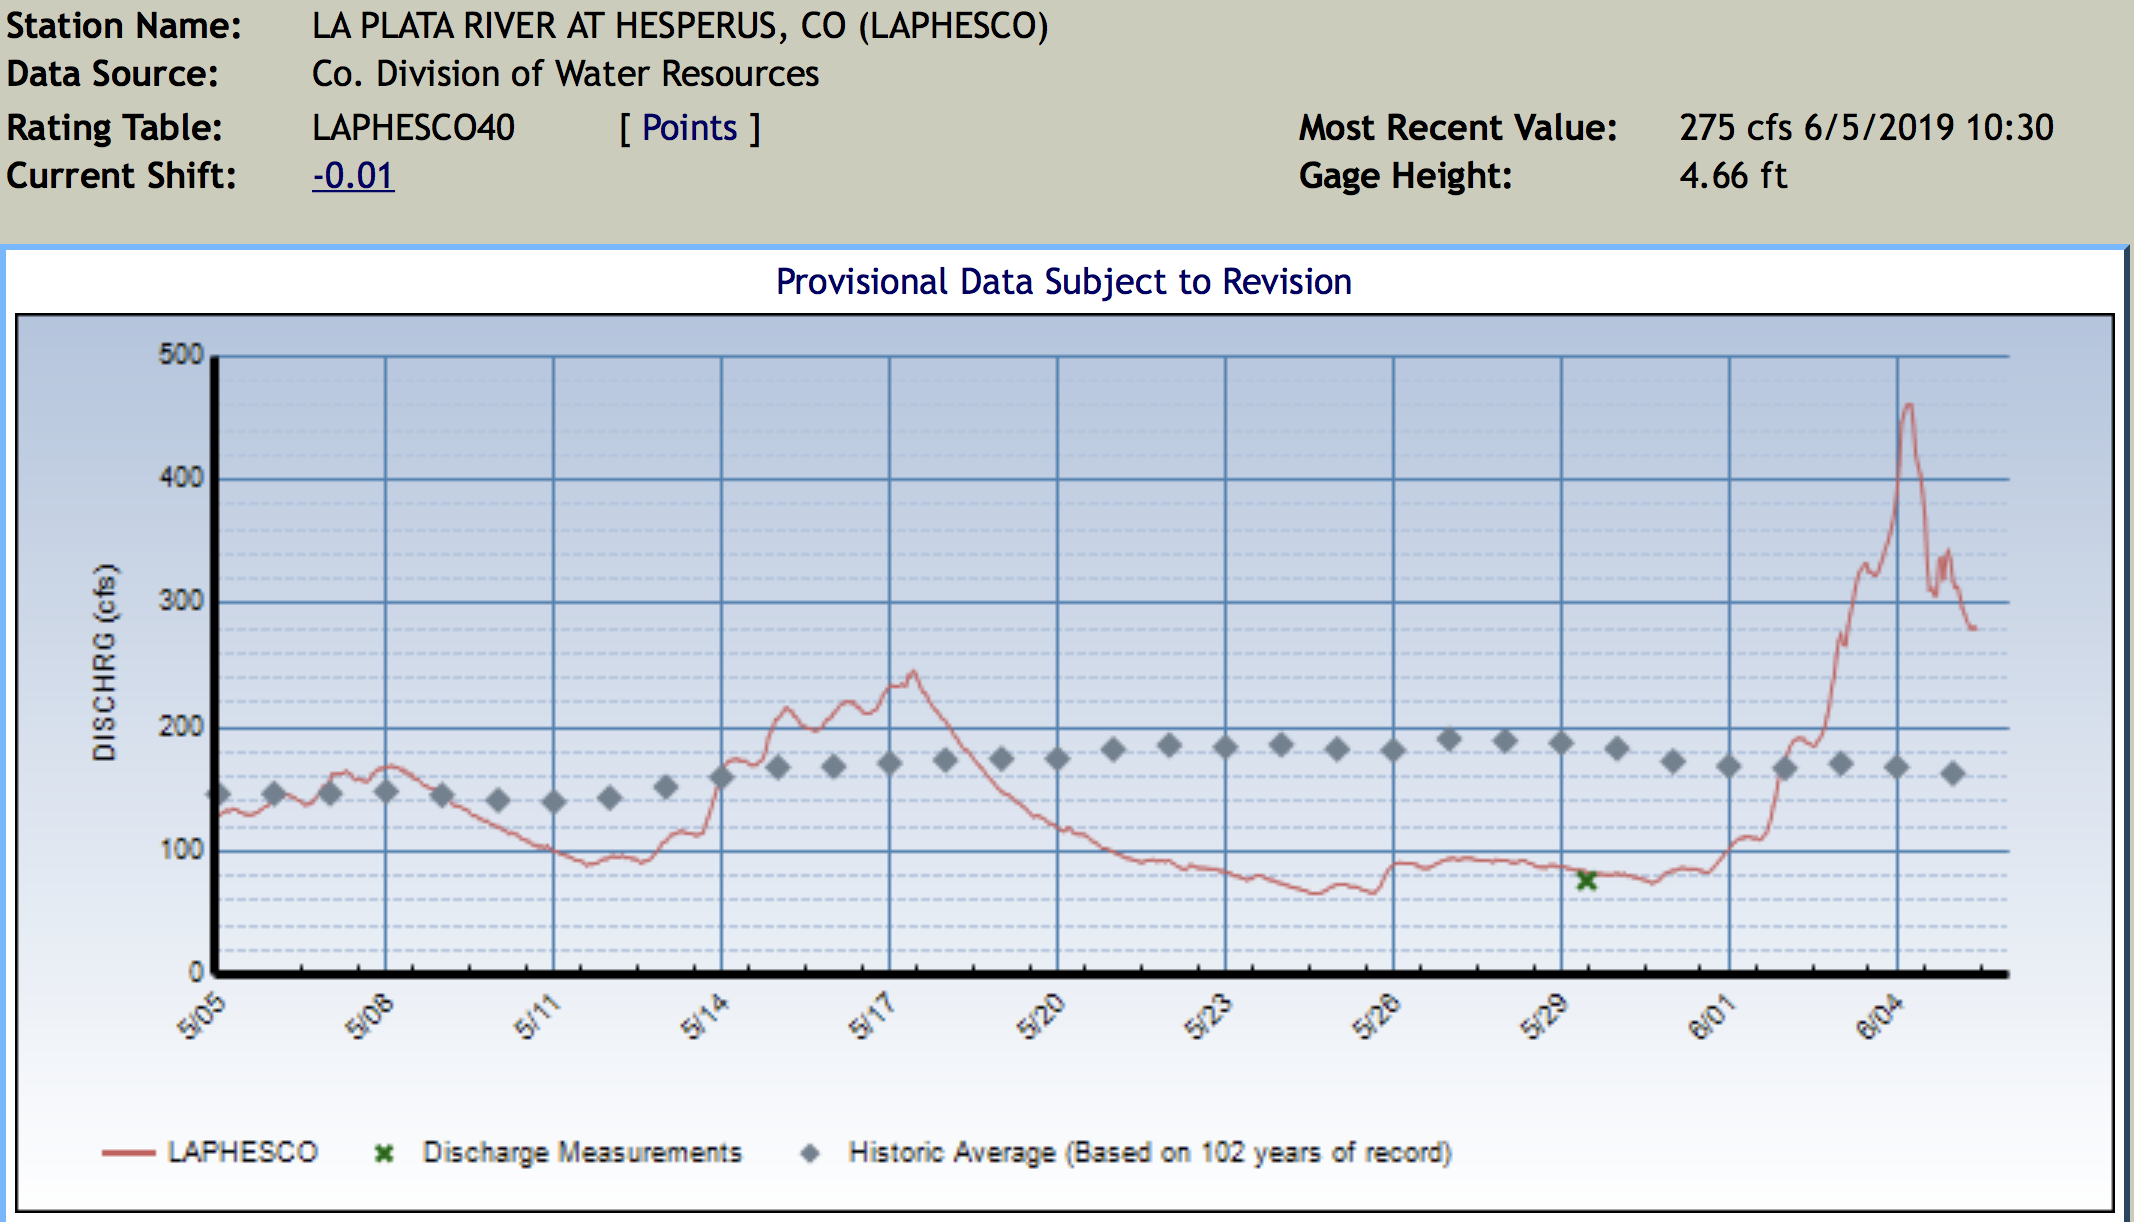Click the Provisional Data Subject to Revision title
This screenshot has width=2134, height=1222.
click(x=1064, y=282)
